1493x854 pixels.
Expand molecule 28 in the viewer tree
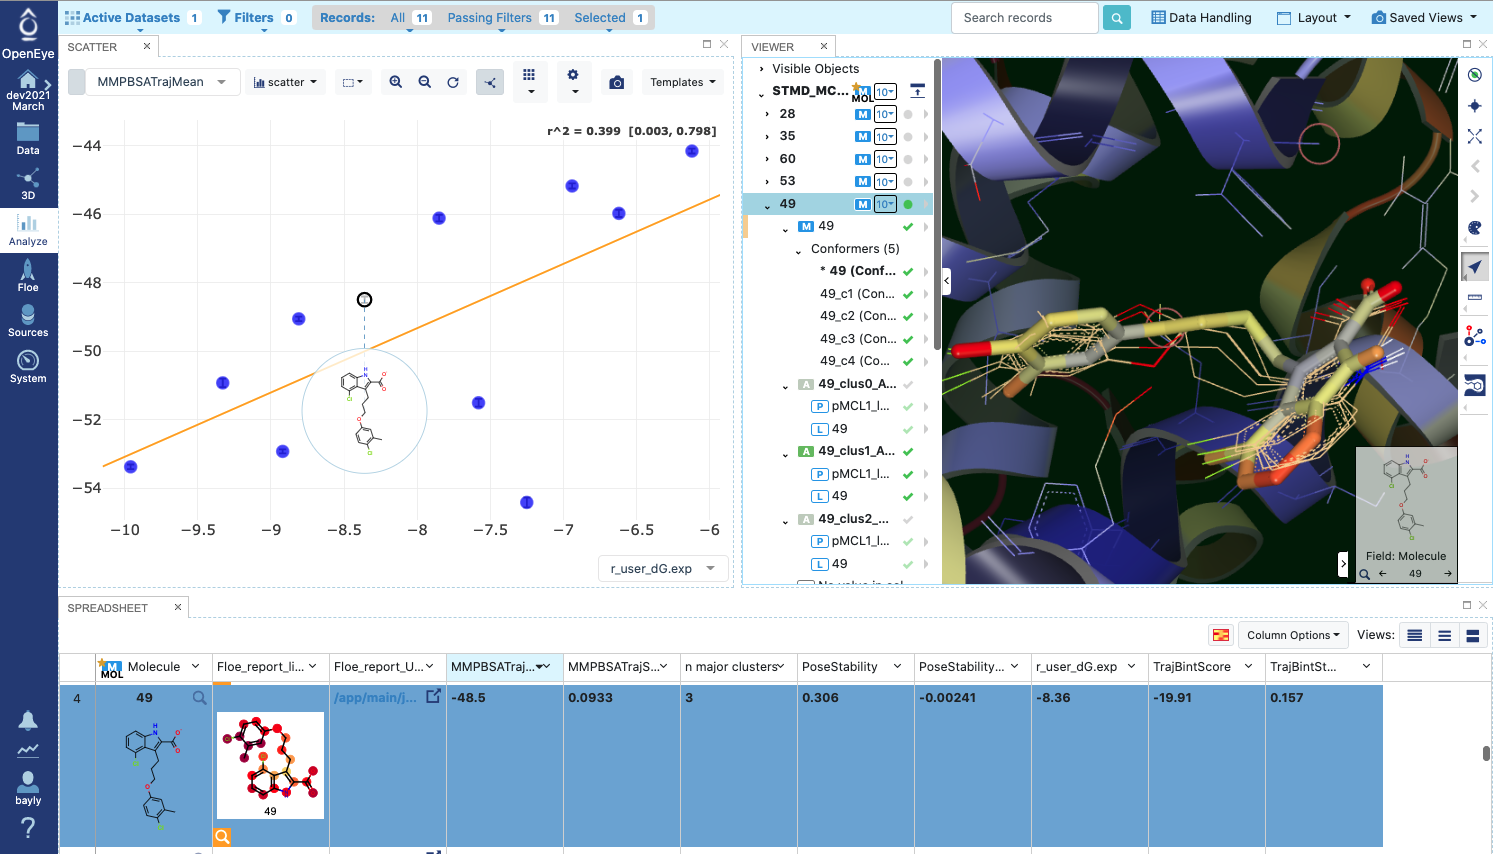[767, 114]
